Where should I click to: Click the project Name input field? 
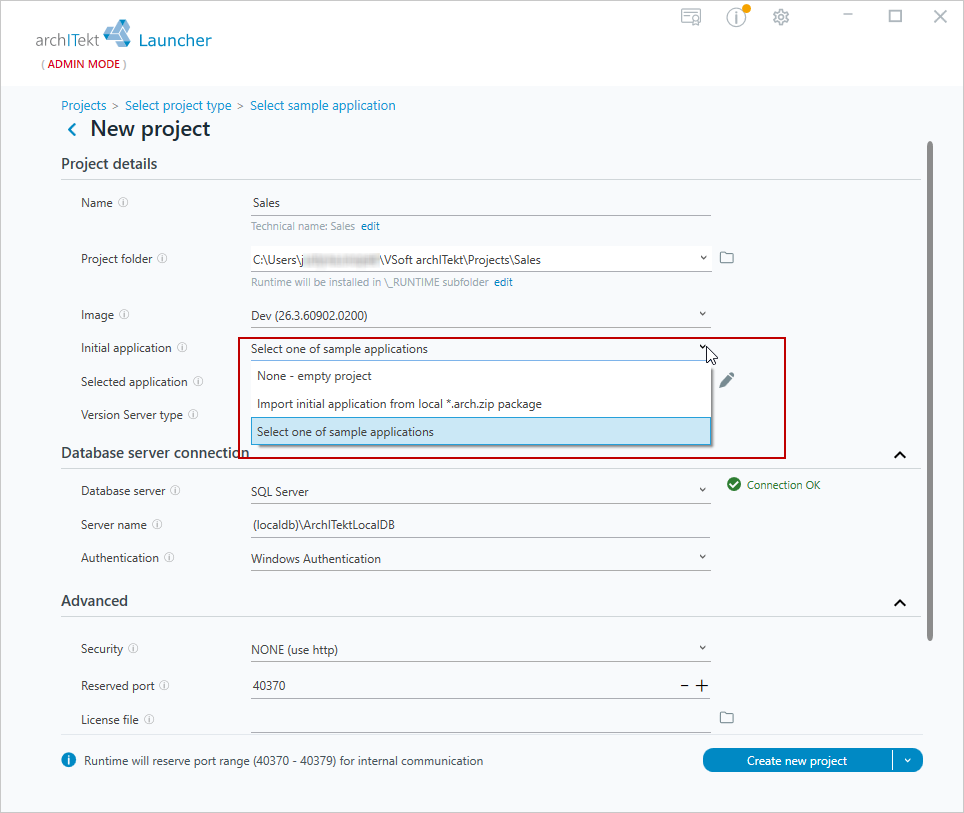tap(481, 203)
